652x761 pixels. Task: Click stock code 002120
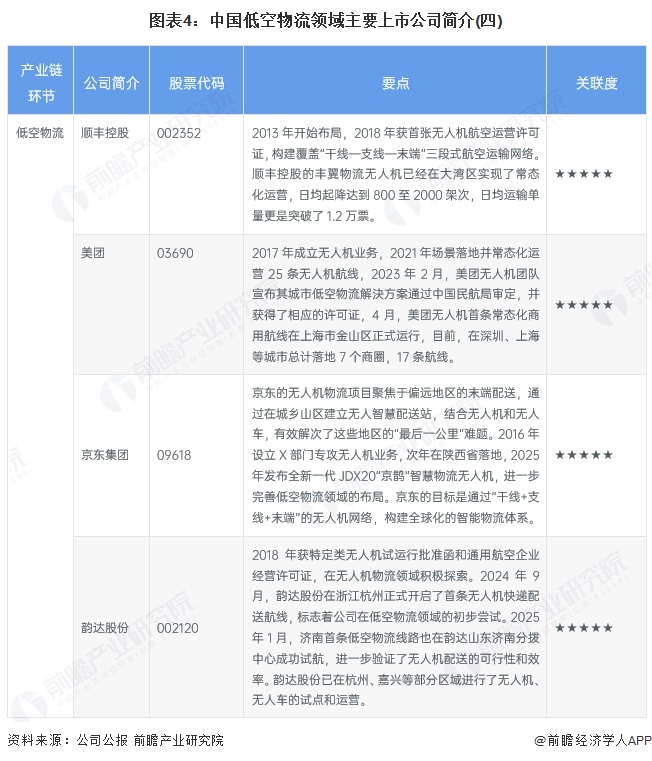[x=178, y=628]
